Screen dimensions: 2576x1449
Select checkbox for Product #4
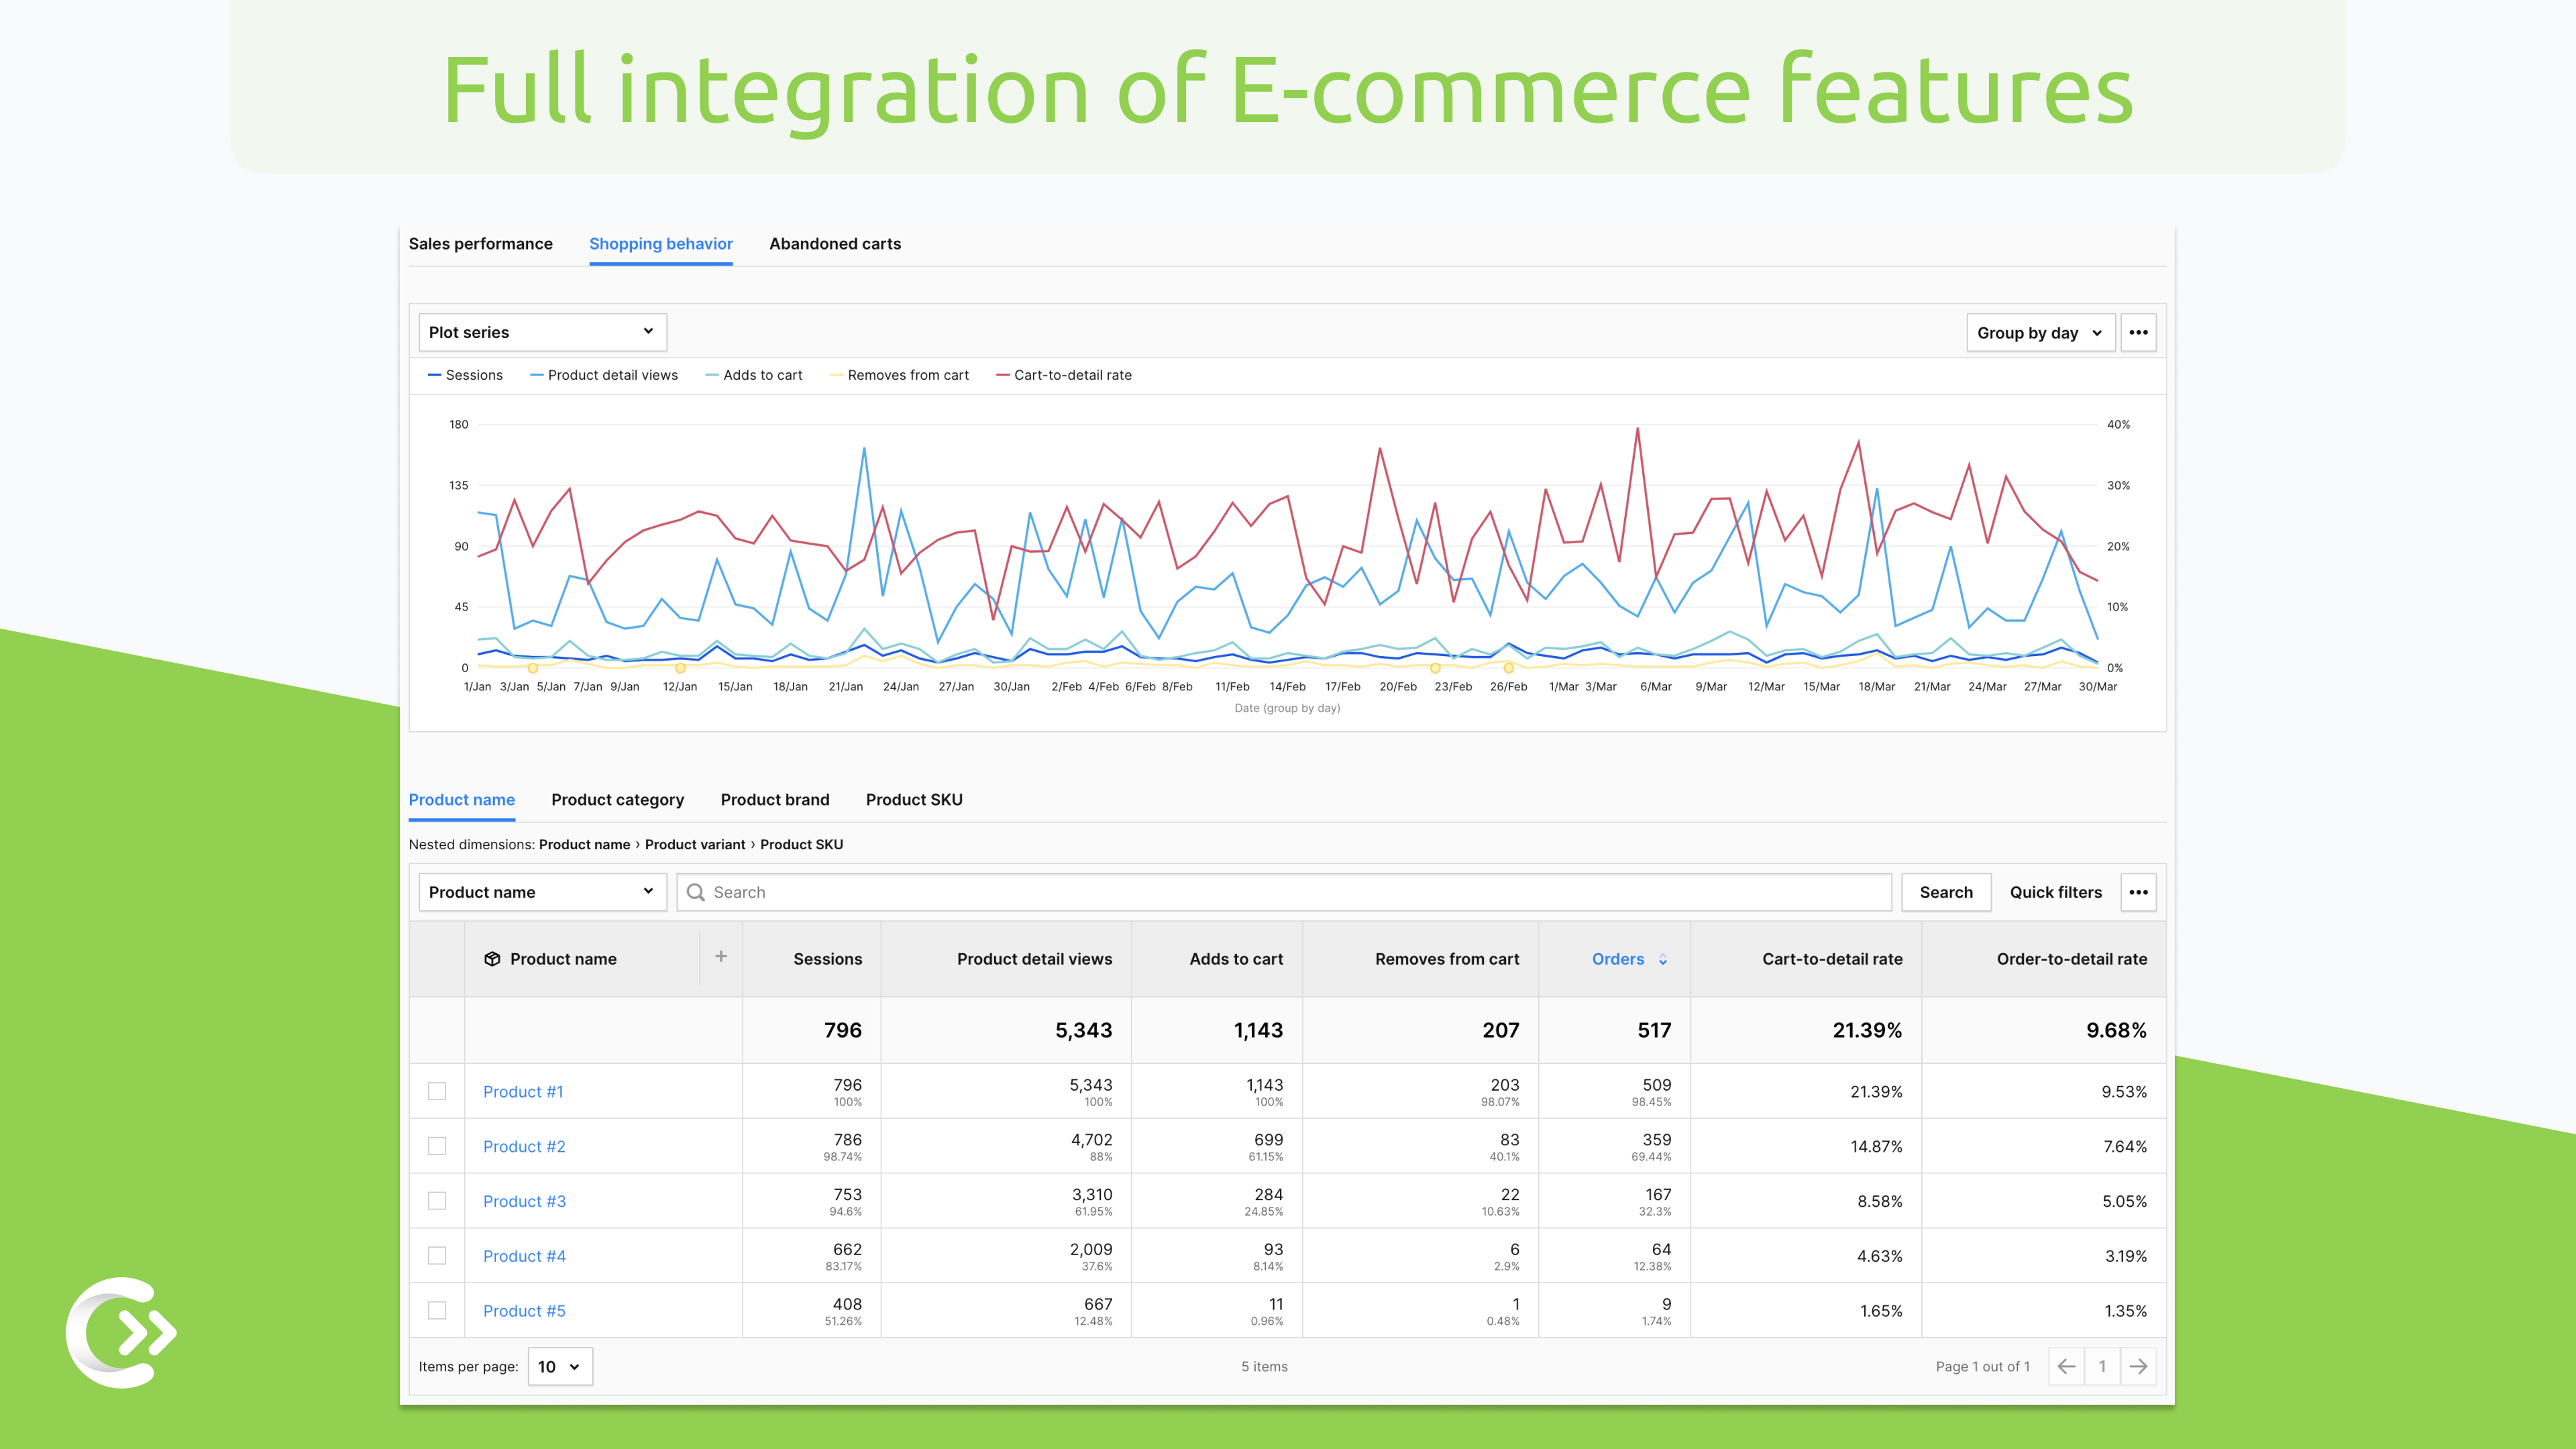(437, 1256)
